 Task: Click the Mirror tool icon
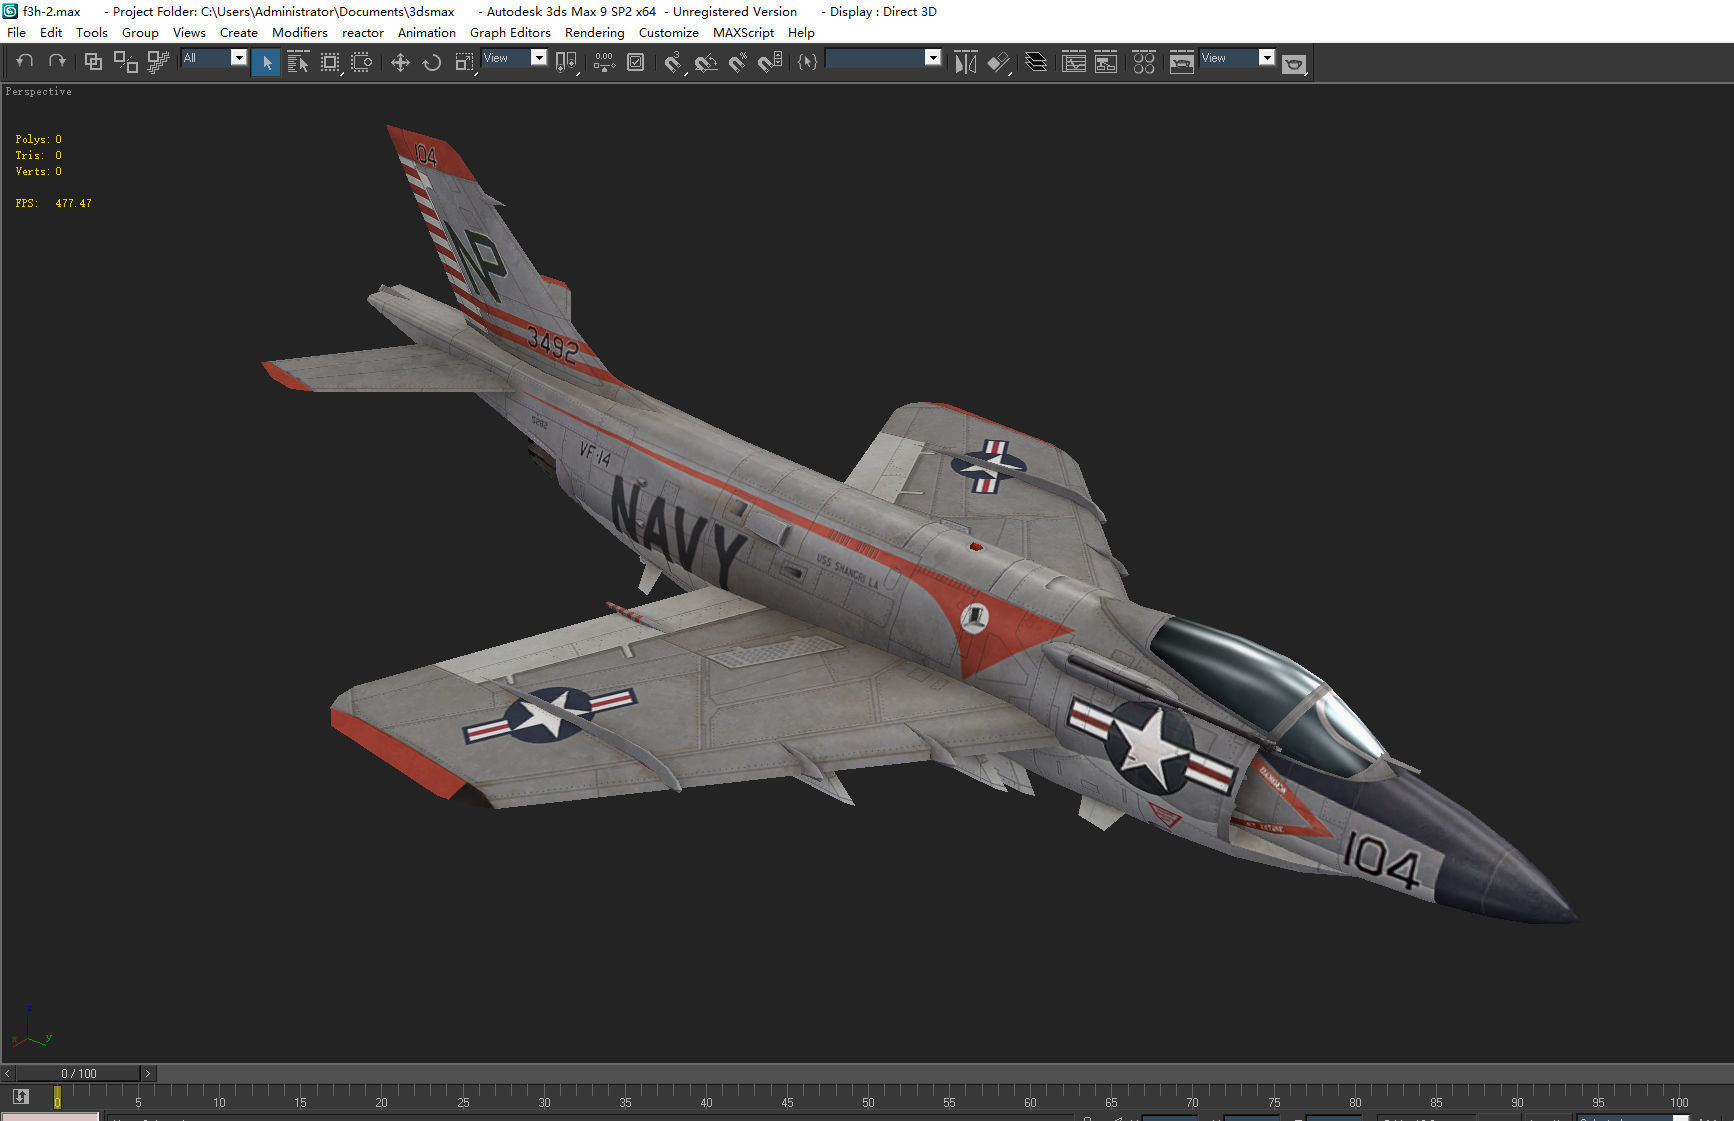click(966, 62)
